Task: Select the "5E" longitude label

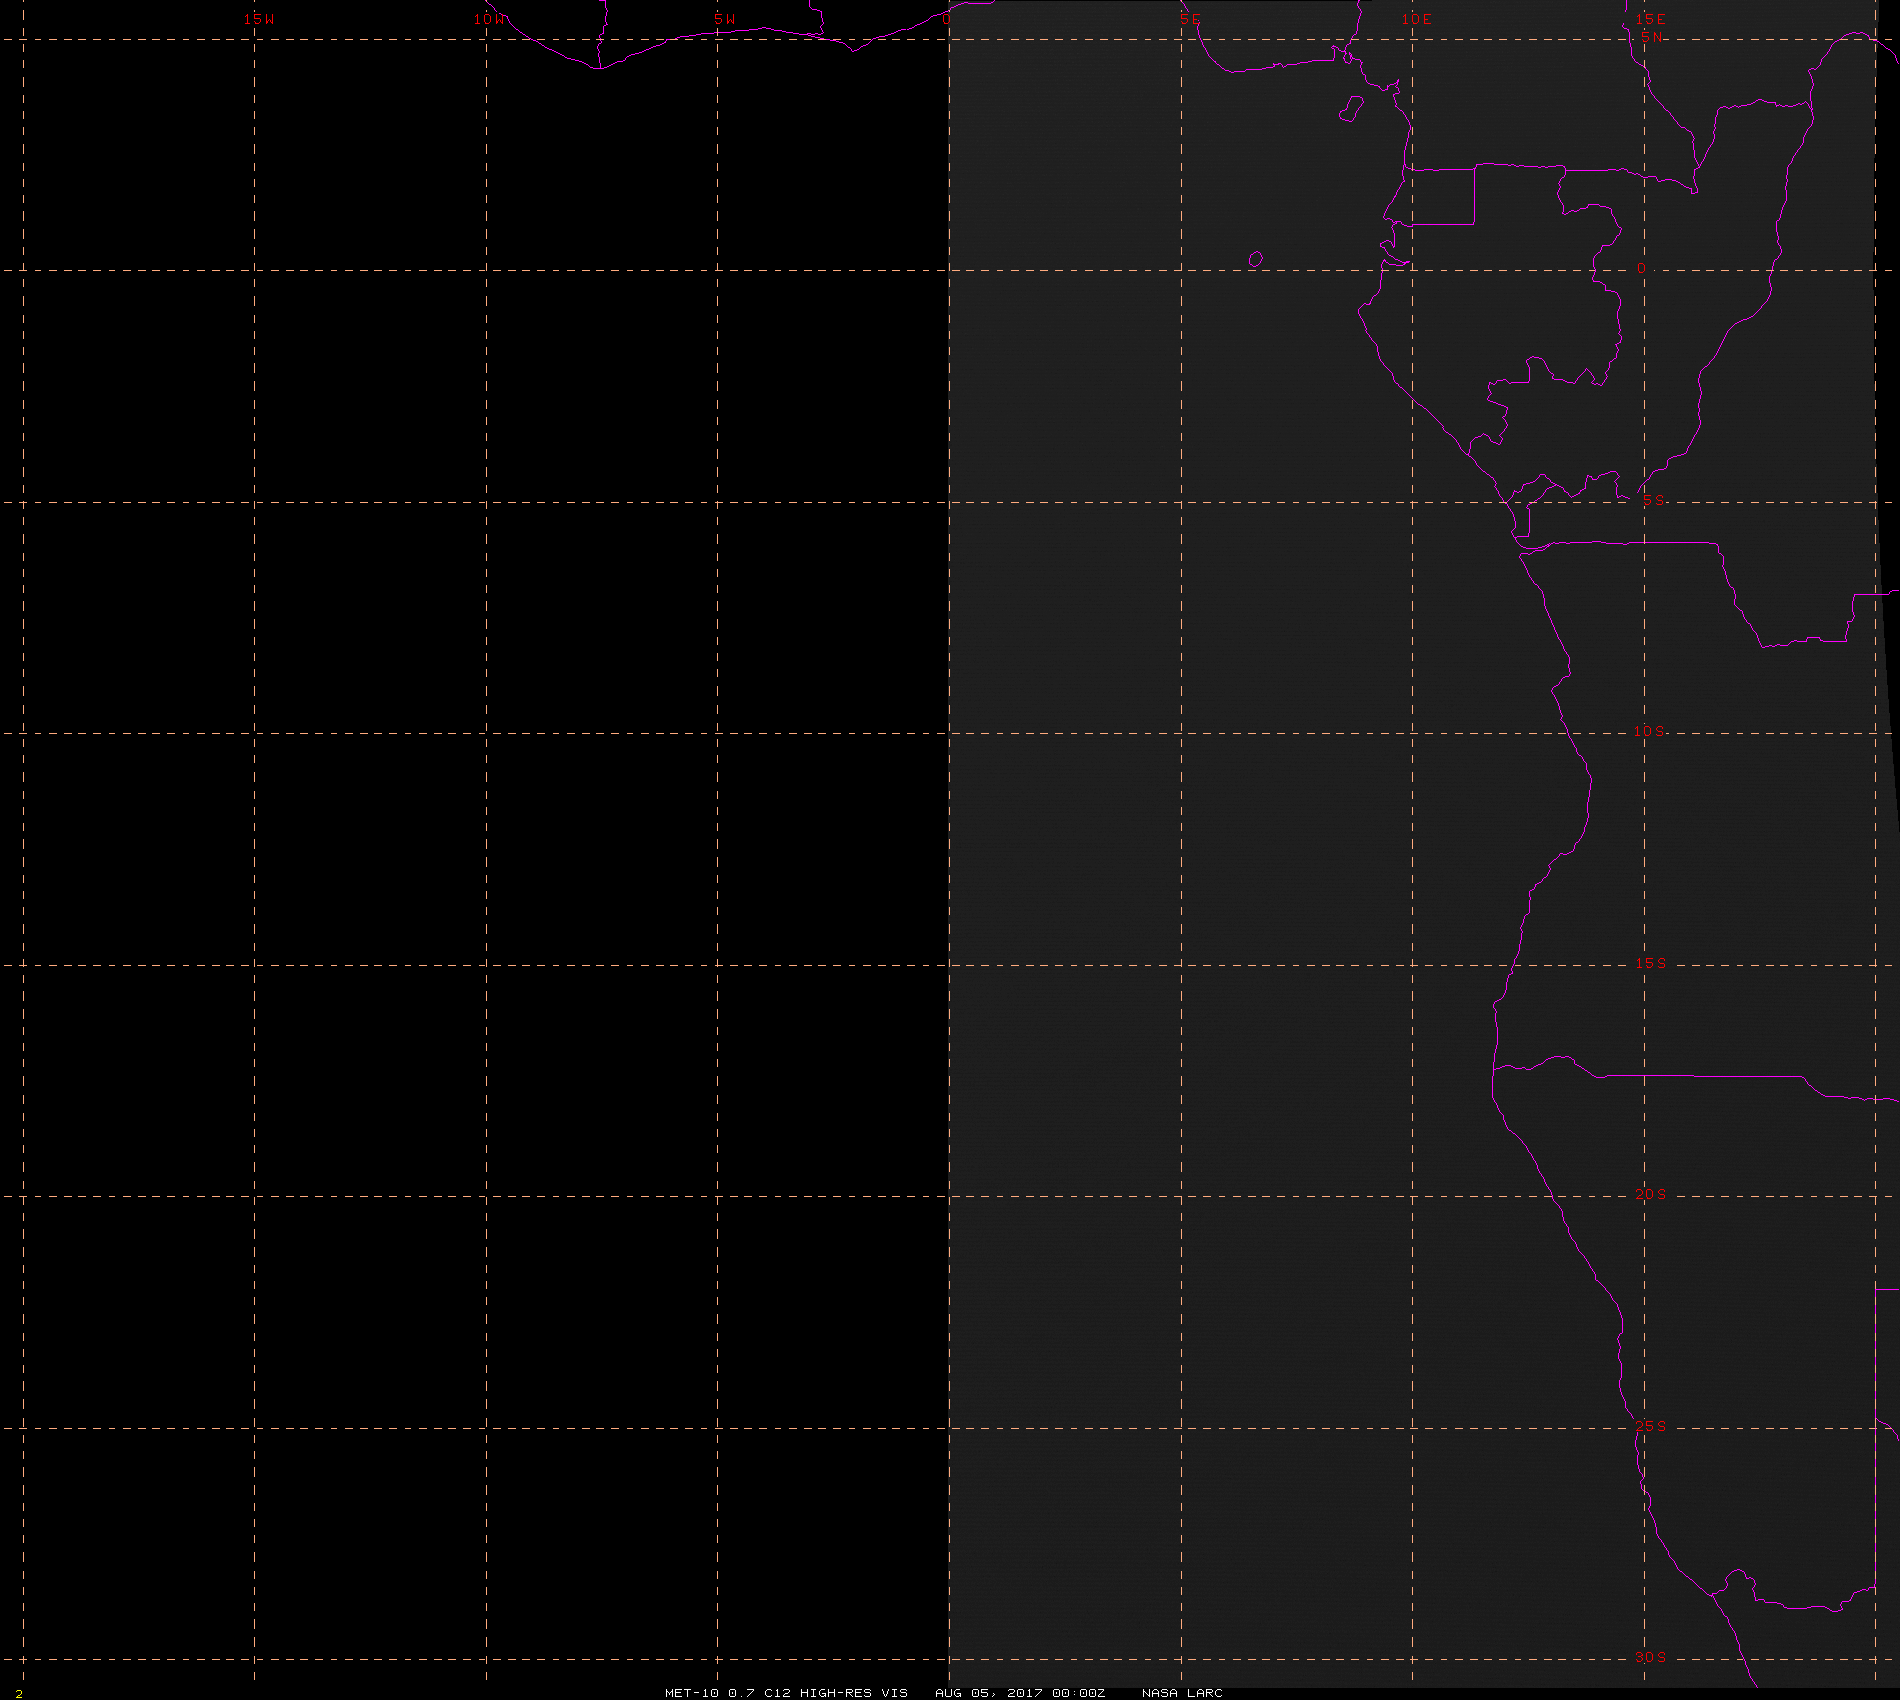Action: [x=1190, y=19]
